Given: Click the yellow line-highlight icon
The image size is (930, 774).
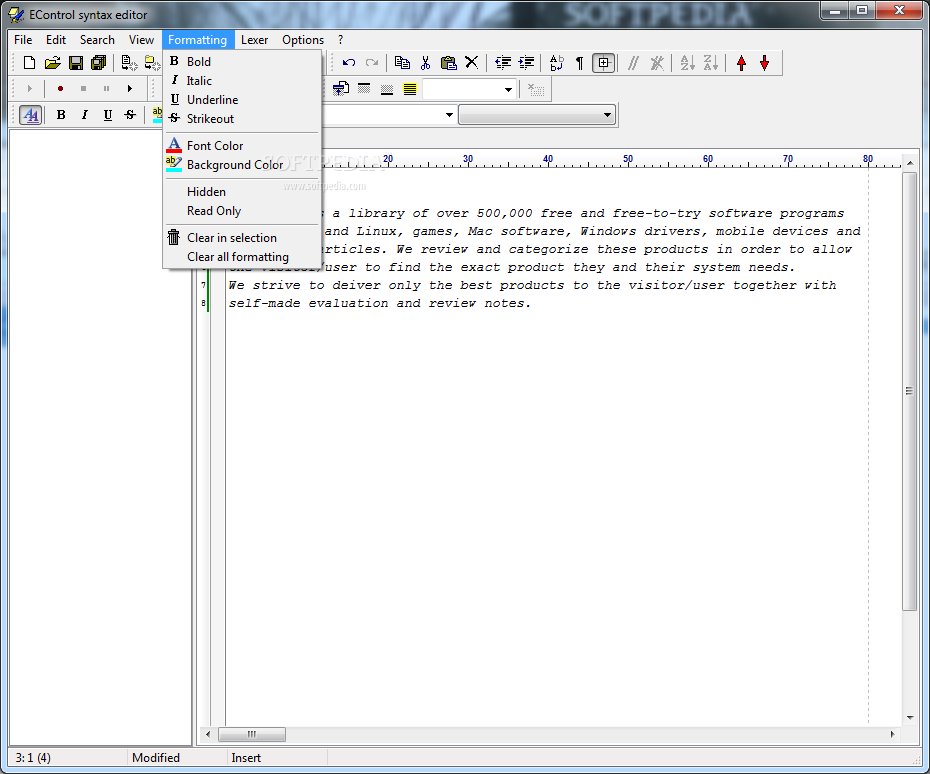Looking at the screenshot, I should 410,89.
